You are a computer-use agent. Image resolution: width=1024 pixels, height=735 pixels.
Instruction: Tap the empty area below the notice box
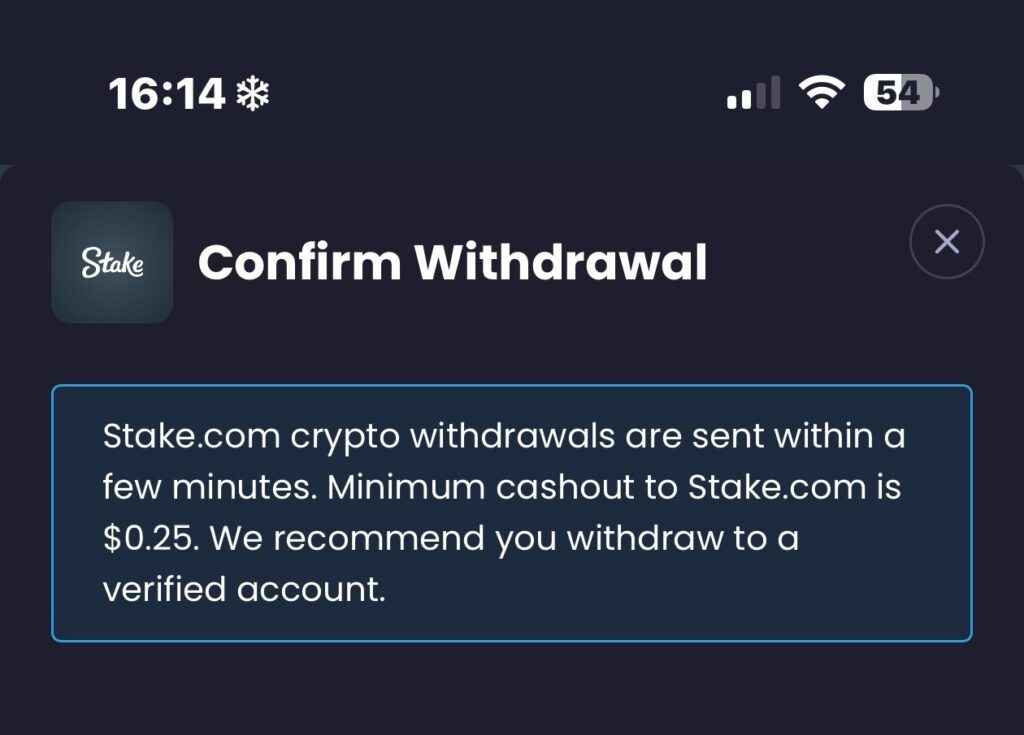click(512, 690)
